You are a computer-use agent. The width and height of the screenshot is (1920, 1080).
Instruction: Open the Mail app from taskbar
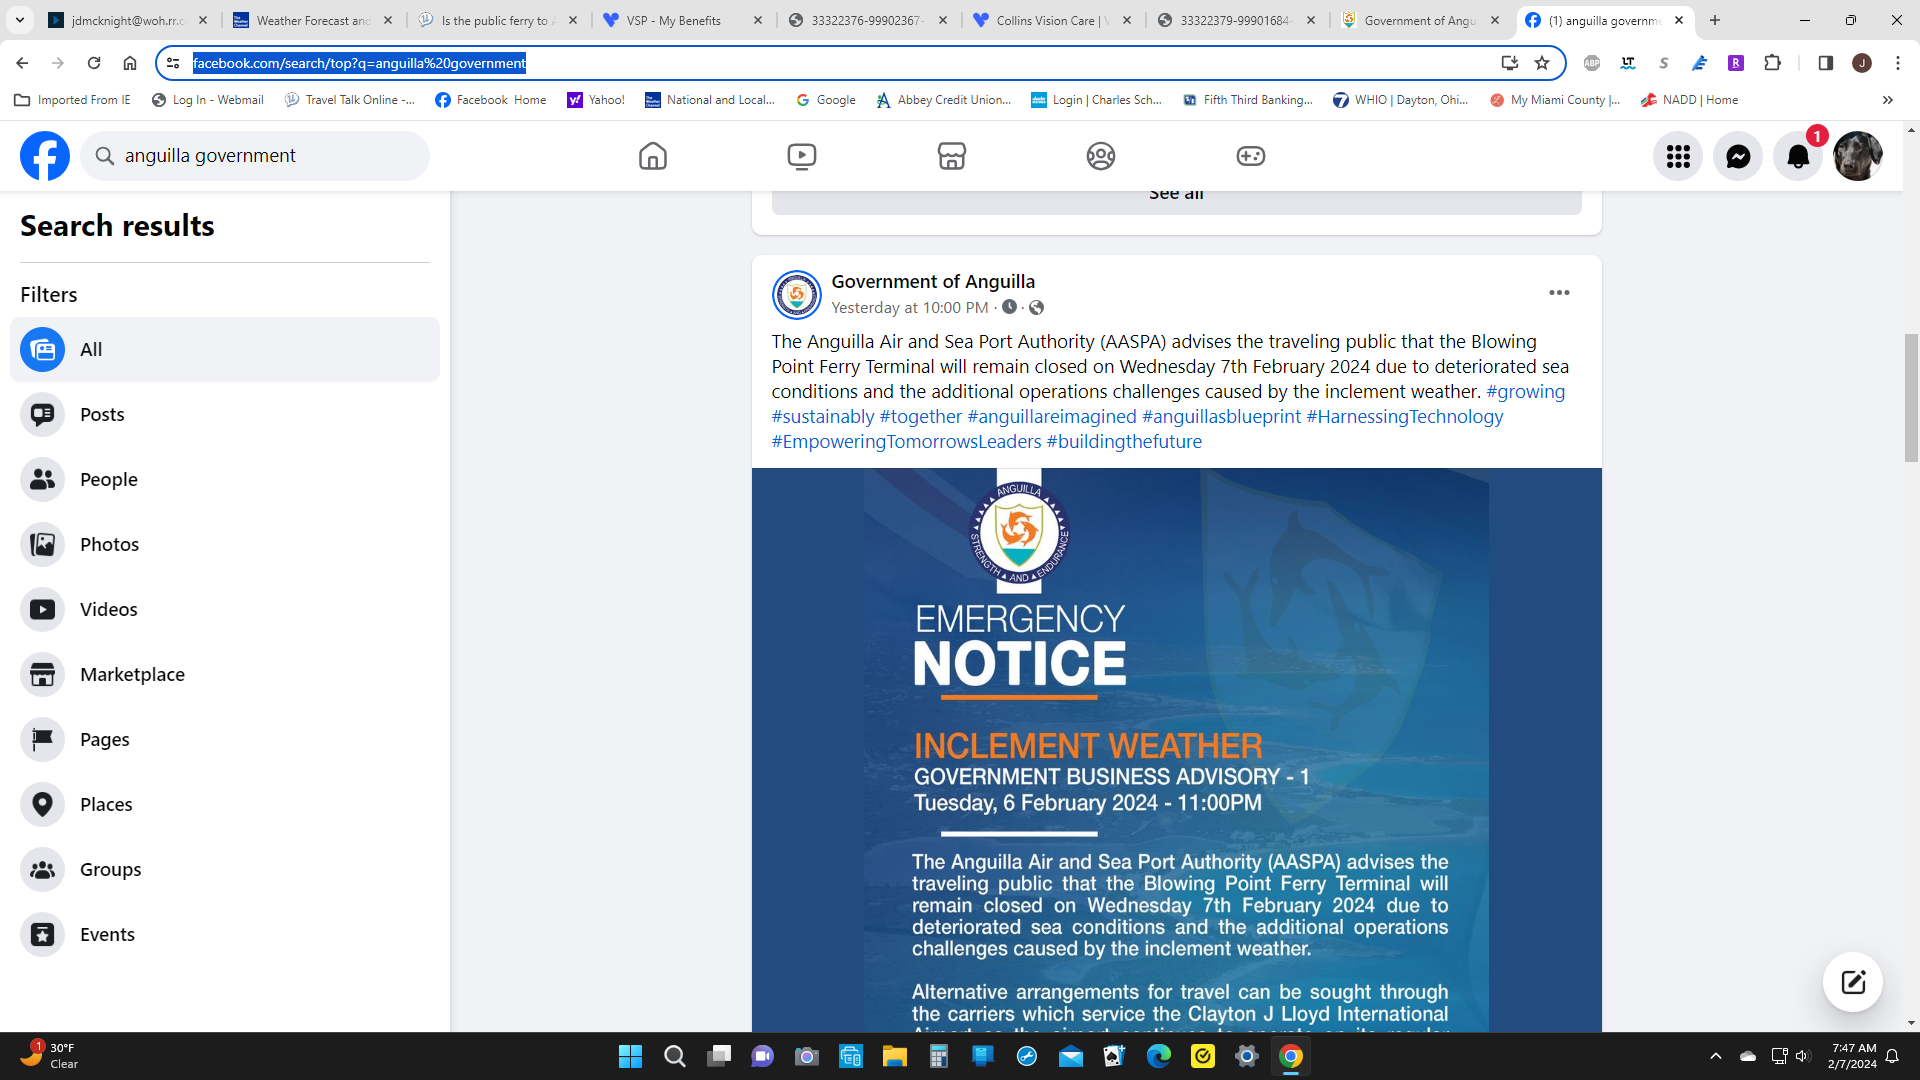[x=1070, y=1056]
